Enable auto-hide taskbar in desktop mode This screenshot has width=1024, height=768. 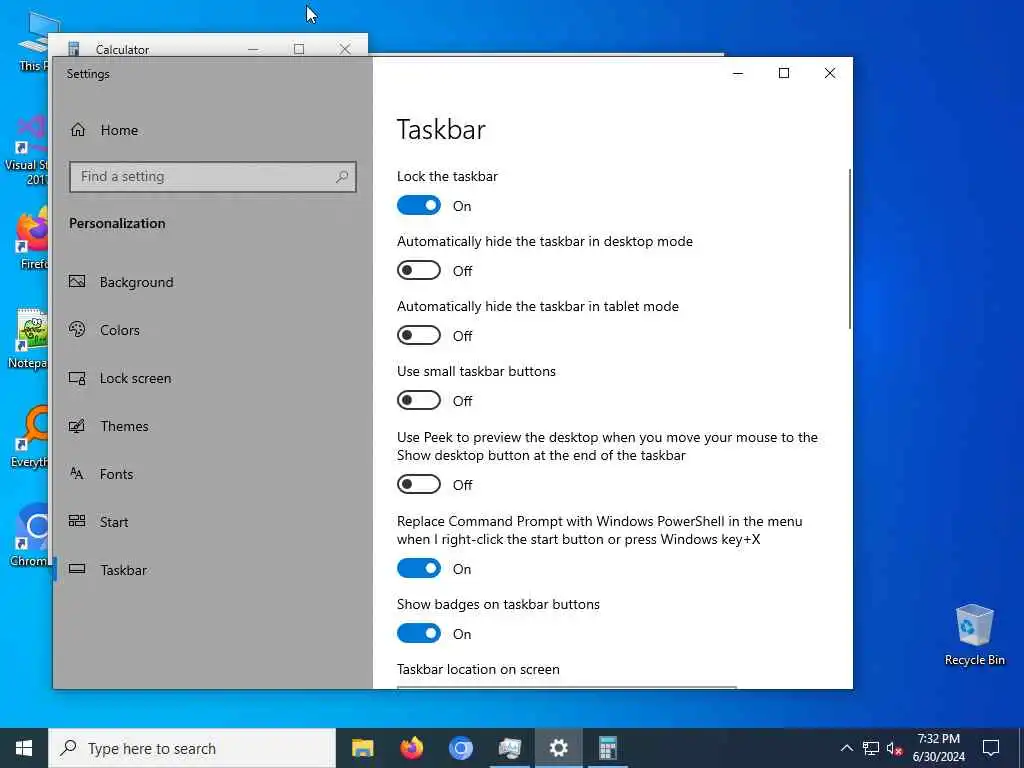419,270
